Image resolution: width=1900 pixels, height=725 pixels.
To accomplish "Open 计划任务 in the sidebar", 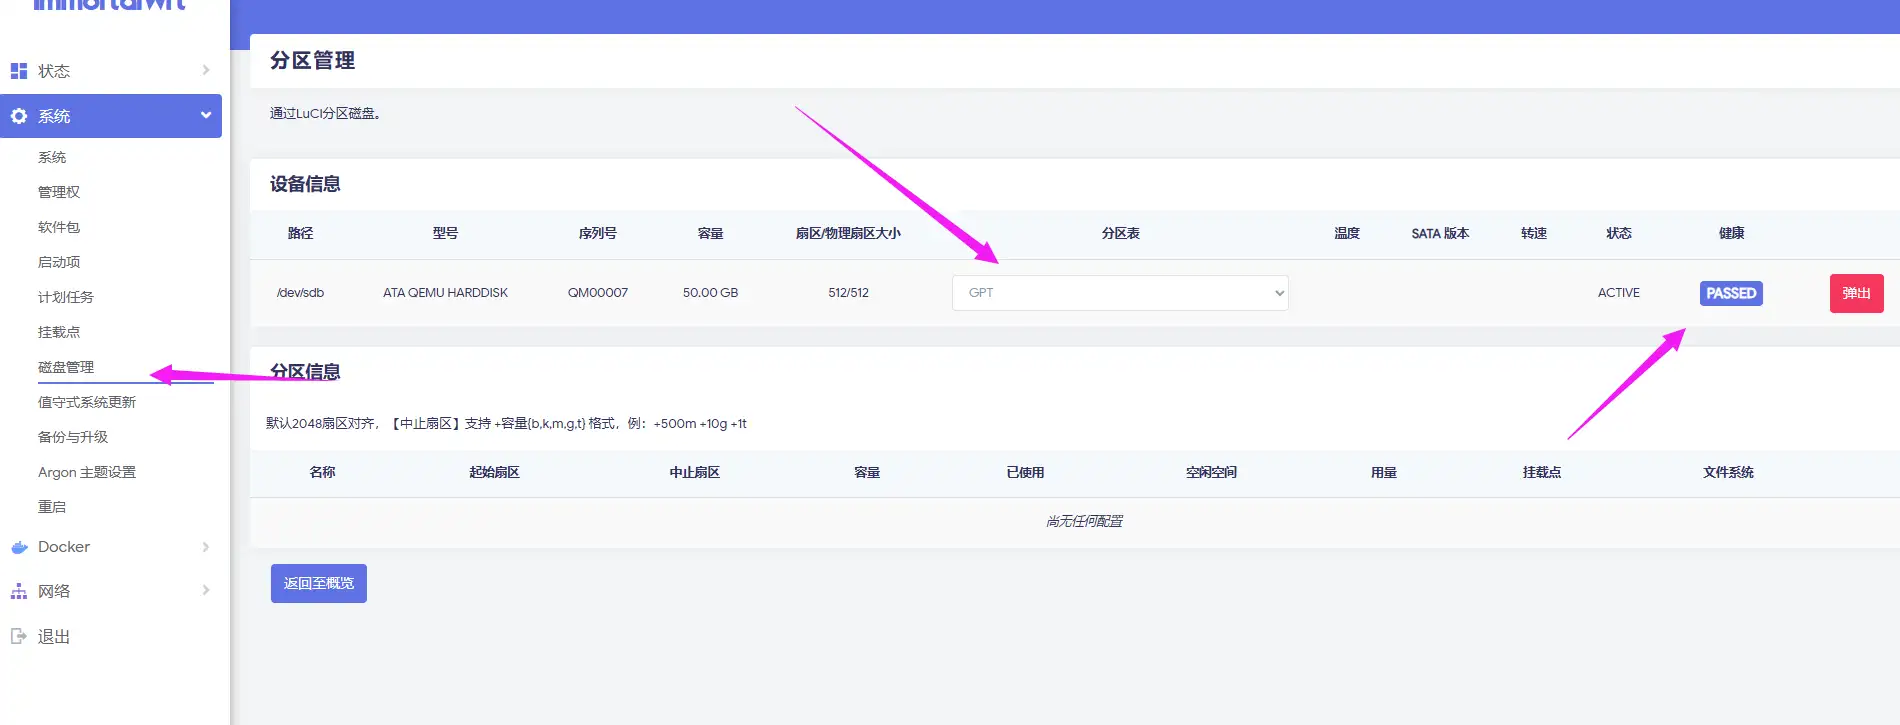I will 66,297.
